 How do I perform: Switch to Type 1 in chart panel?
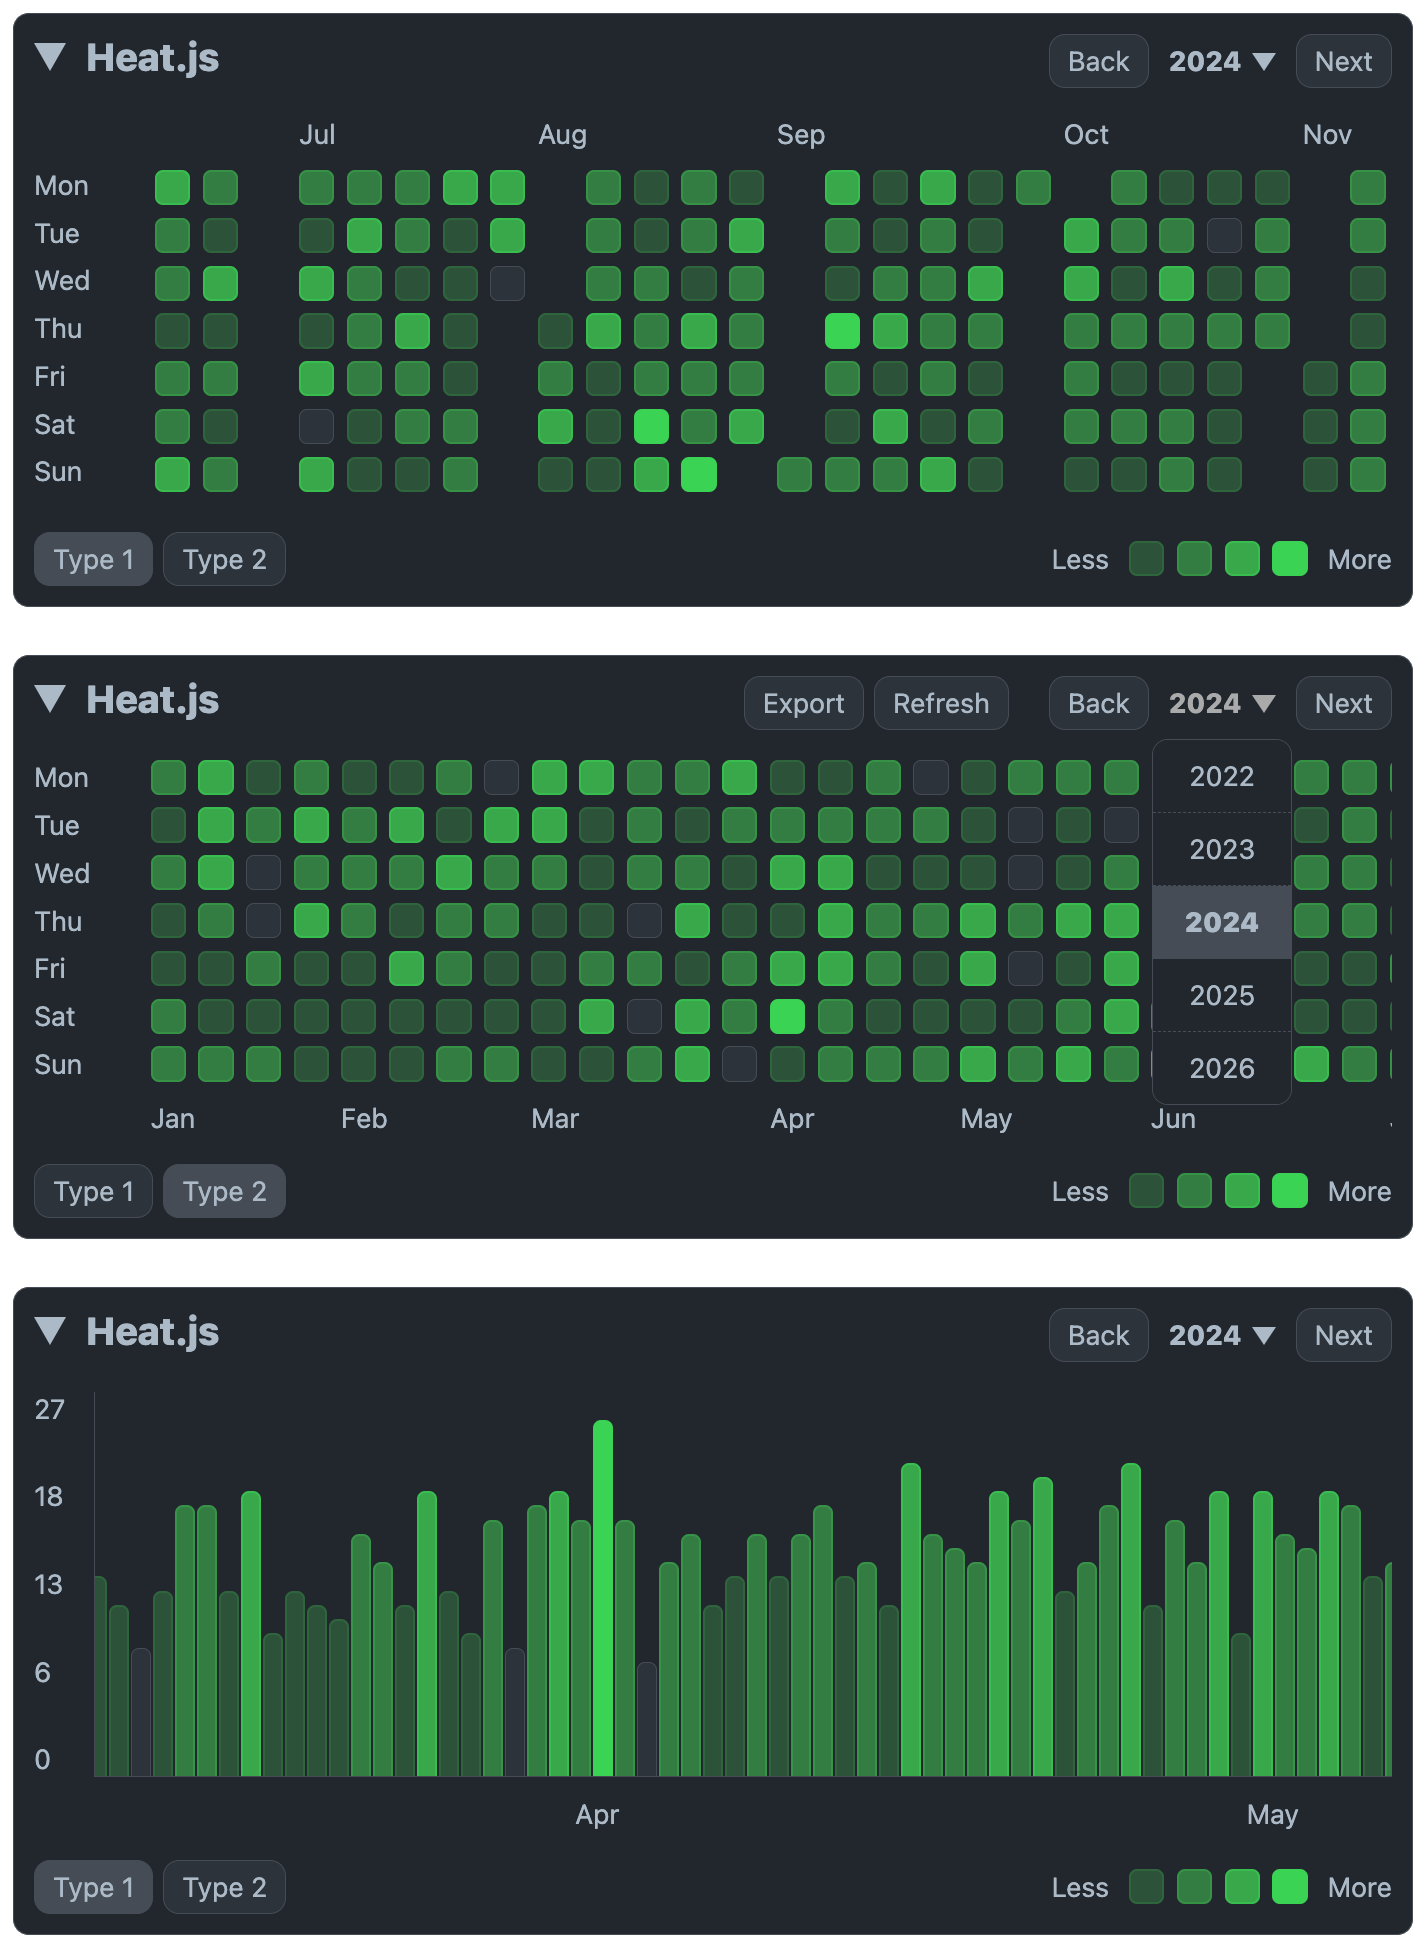pyautogui.click(x=93, y=1887)
